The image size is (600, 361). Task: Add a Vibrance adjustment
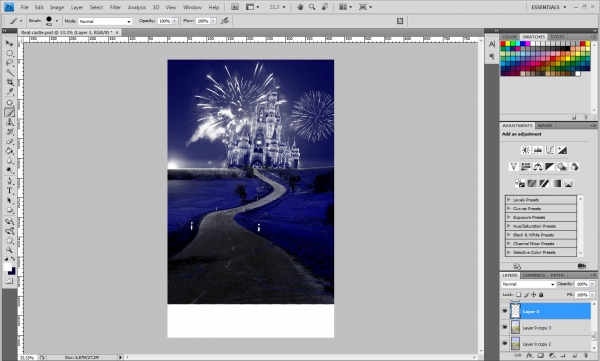[x=514, y=167]
